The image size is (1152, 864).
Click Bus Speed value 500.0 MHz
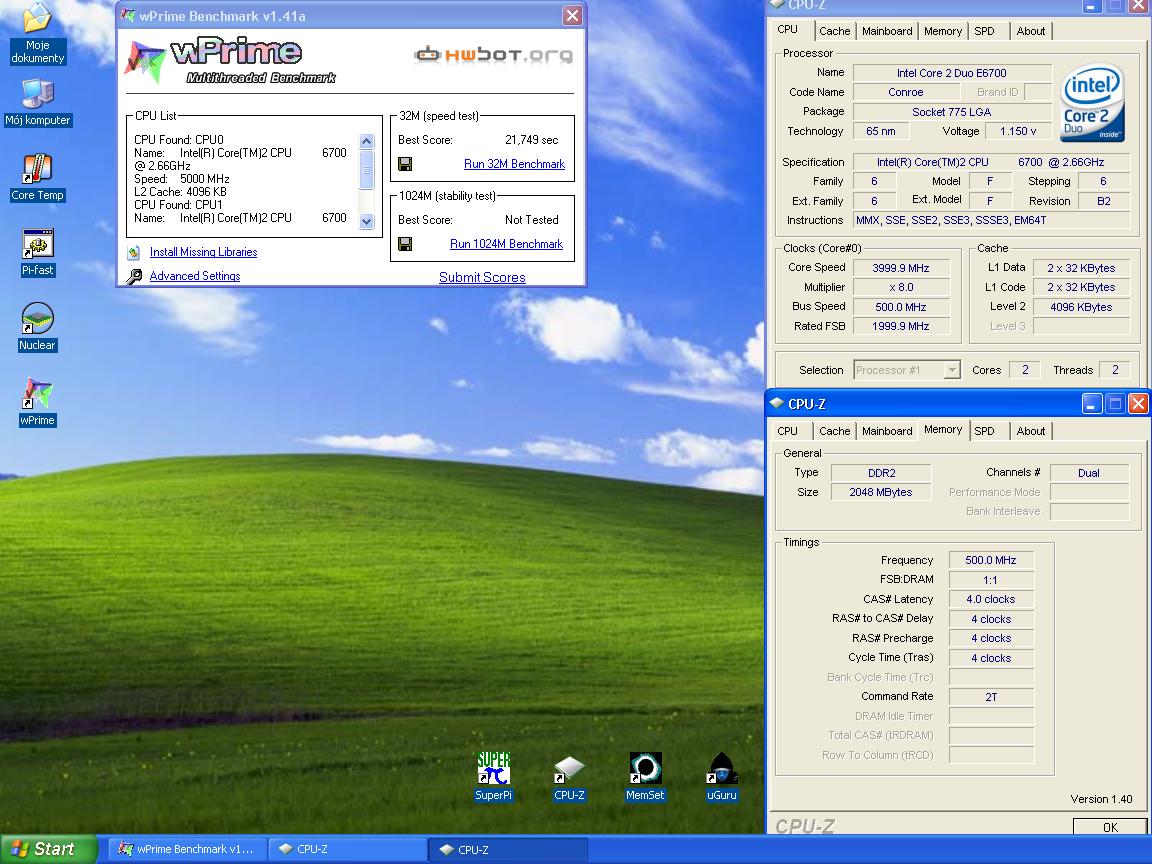click(901, 307)
